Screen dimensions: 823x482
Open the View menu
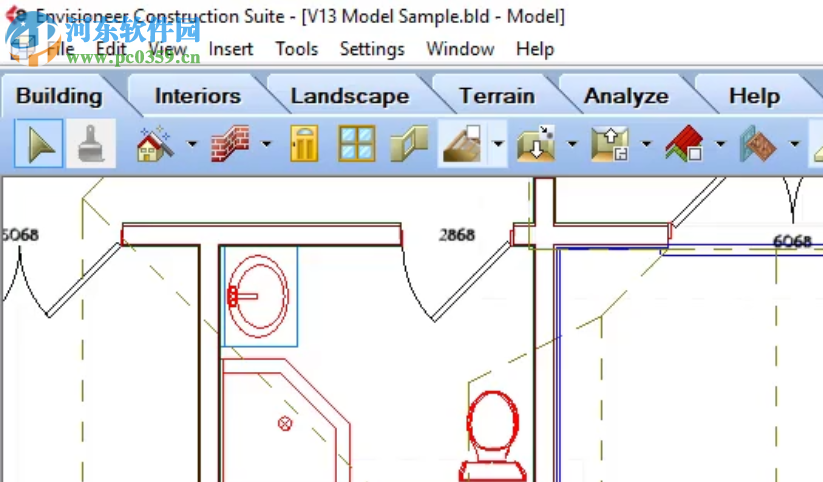coord(168,49)
